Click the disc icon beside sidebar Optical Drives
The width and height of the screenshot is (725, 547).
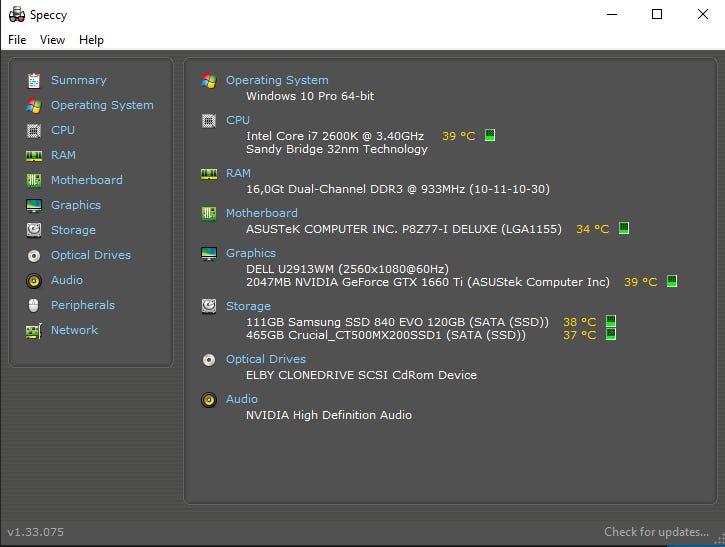(34, 256)
